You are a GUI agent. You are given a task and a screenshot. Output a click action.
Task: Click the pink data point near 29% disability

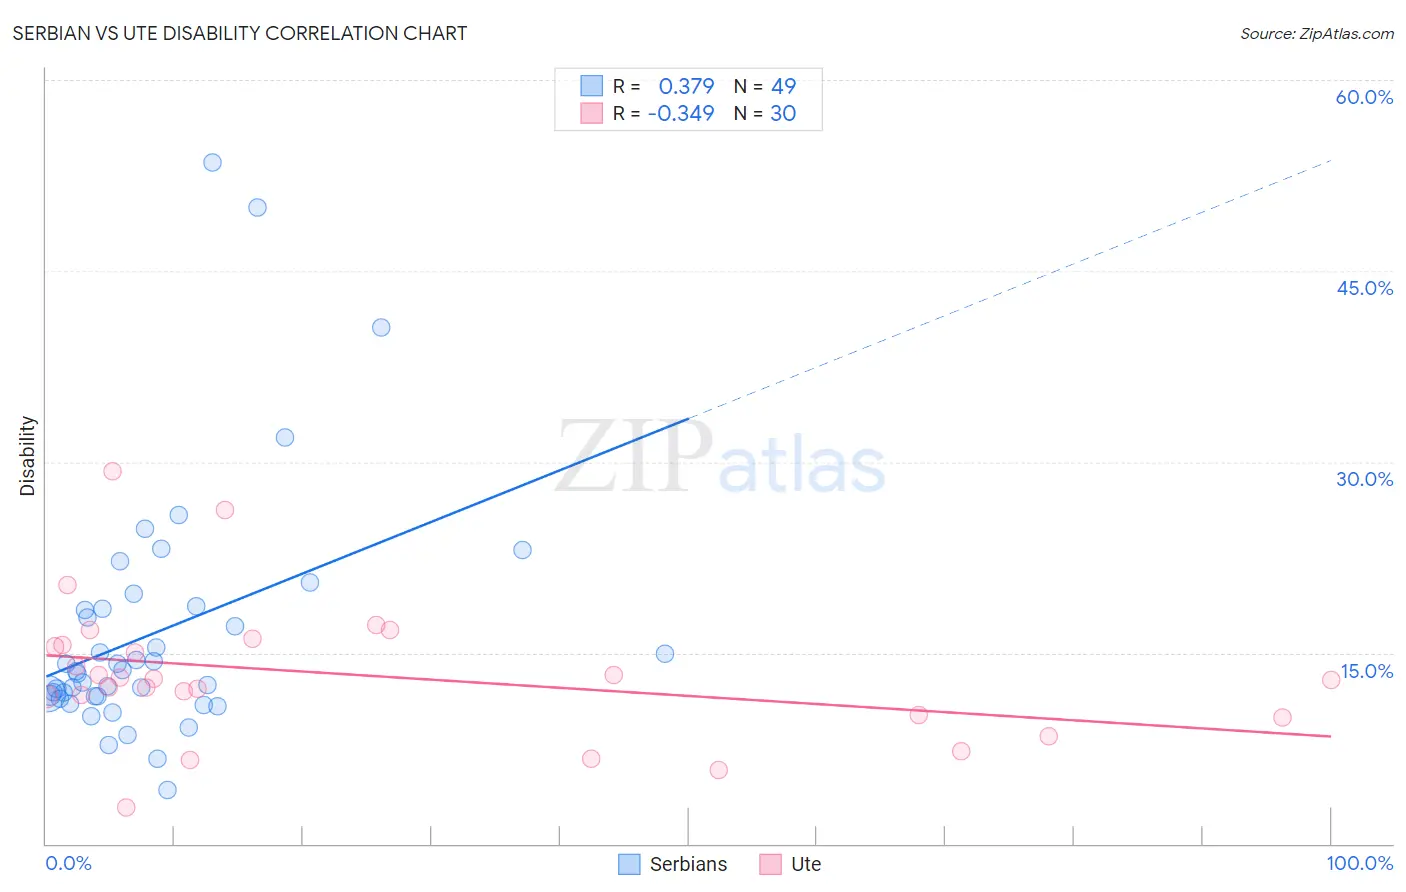[112, 471]
